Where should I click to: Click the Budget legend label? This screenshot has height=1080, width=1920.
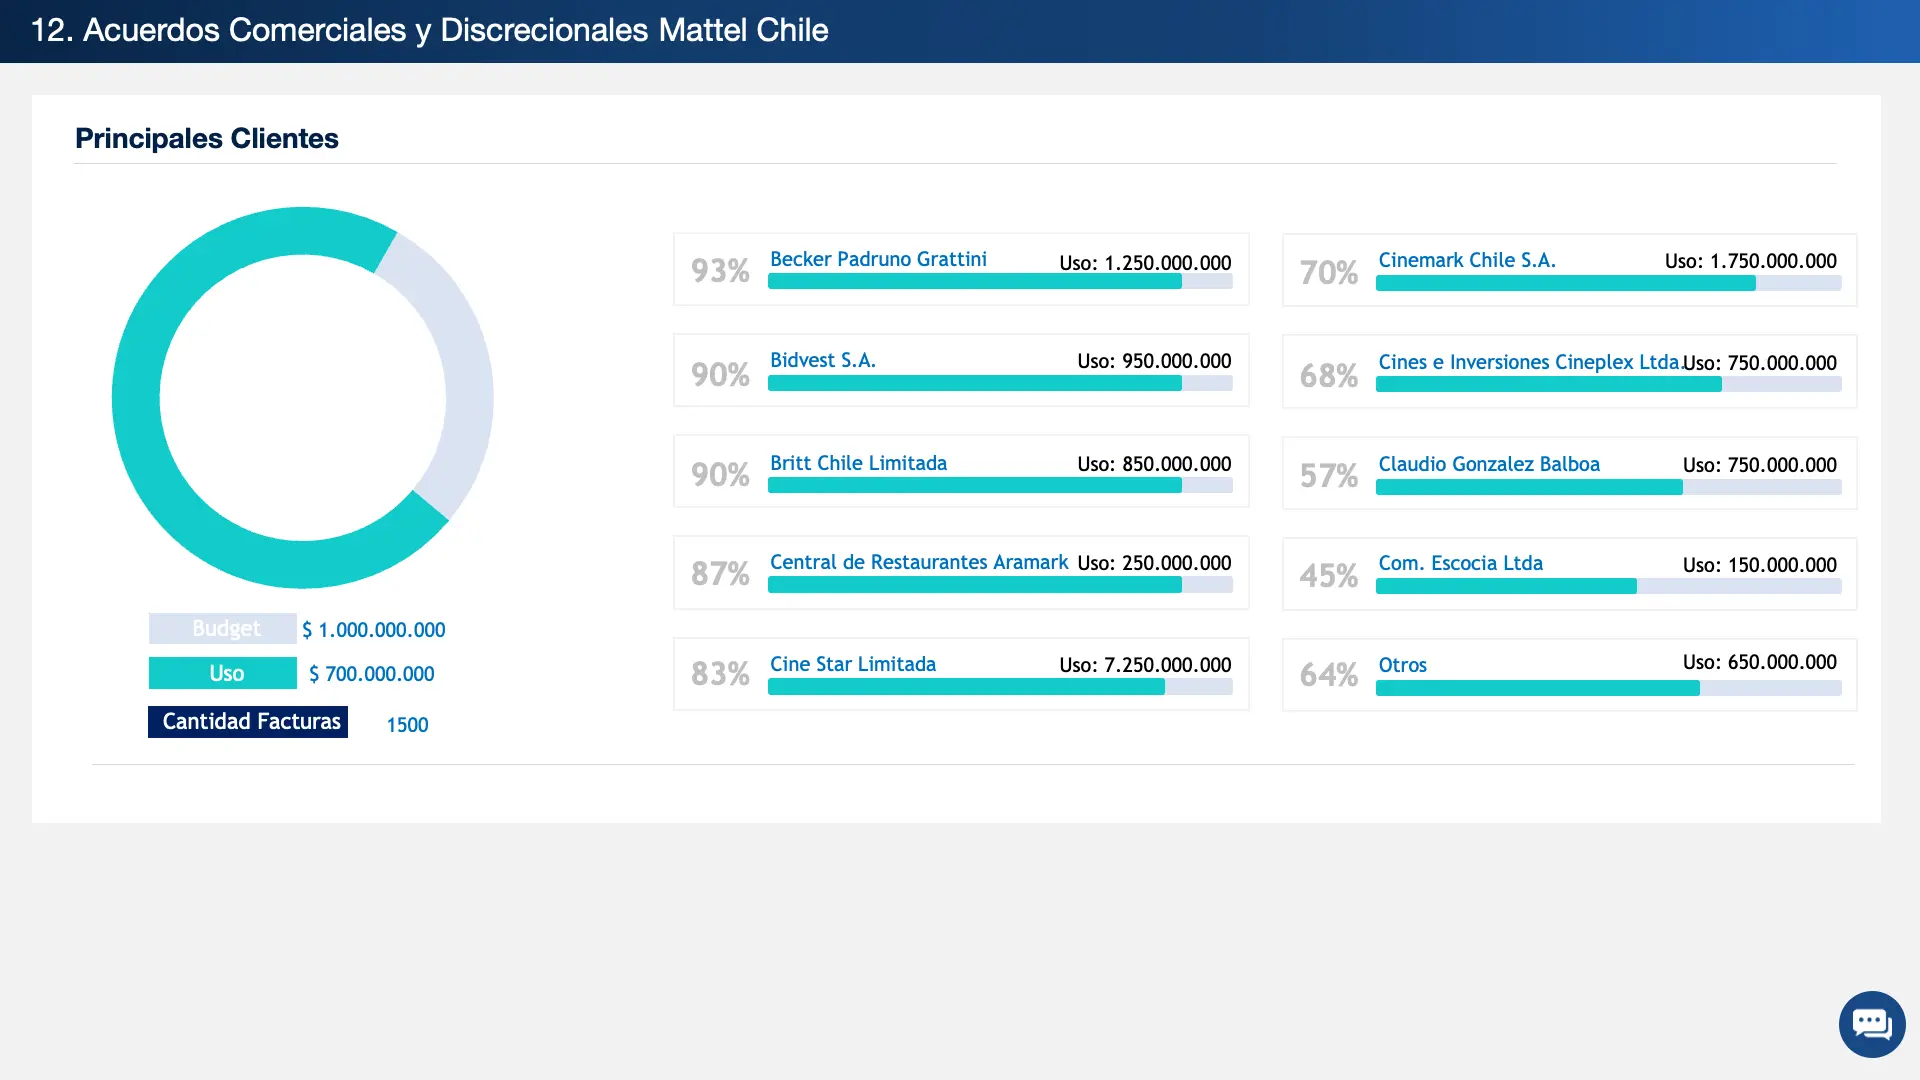point(223,628)
